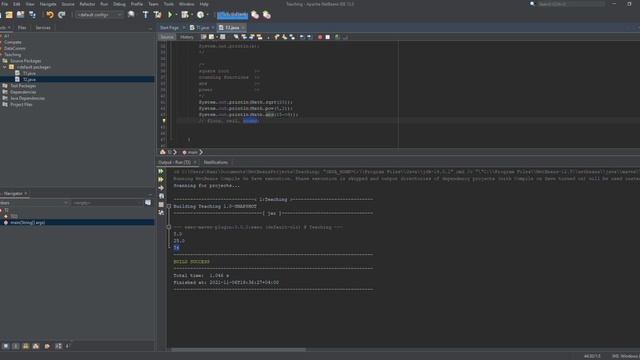Image resolution: width=640 pixels, height=360 pixels.
Task: Click the Debug Project icon
Action: (184, 15)
